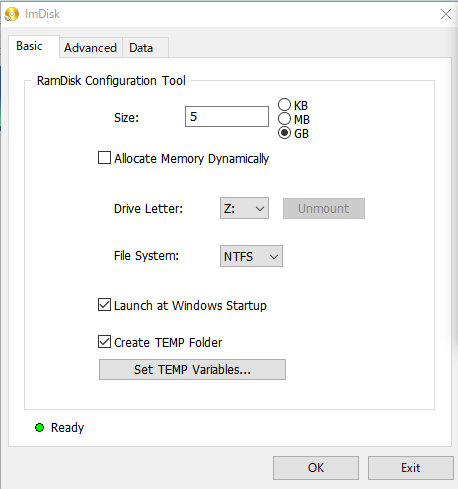The height and width of the screenshot is (489, 458).
Task: Click the ImDisk gold disc application icon
Action: click(x=12, y=14)
